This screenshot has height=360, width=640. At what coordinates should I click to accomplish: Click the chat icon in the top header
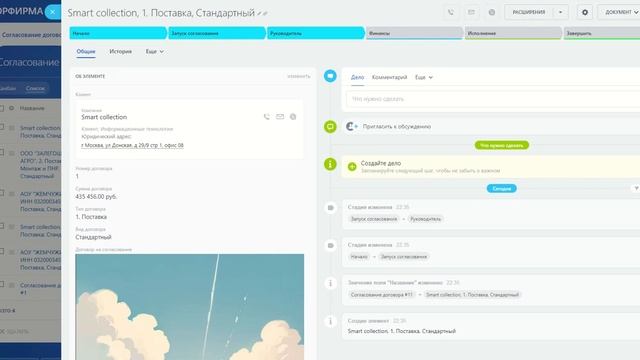(492, 12)
